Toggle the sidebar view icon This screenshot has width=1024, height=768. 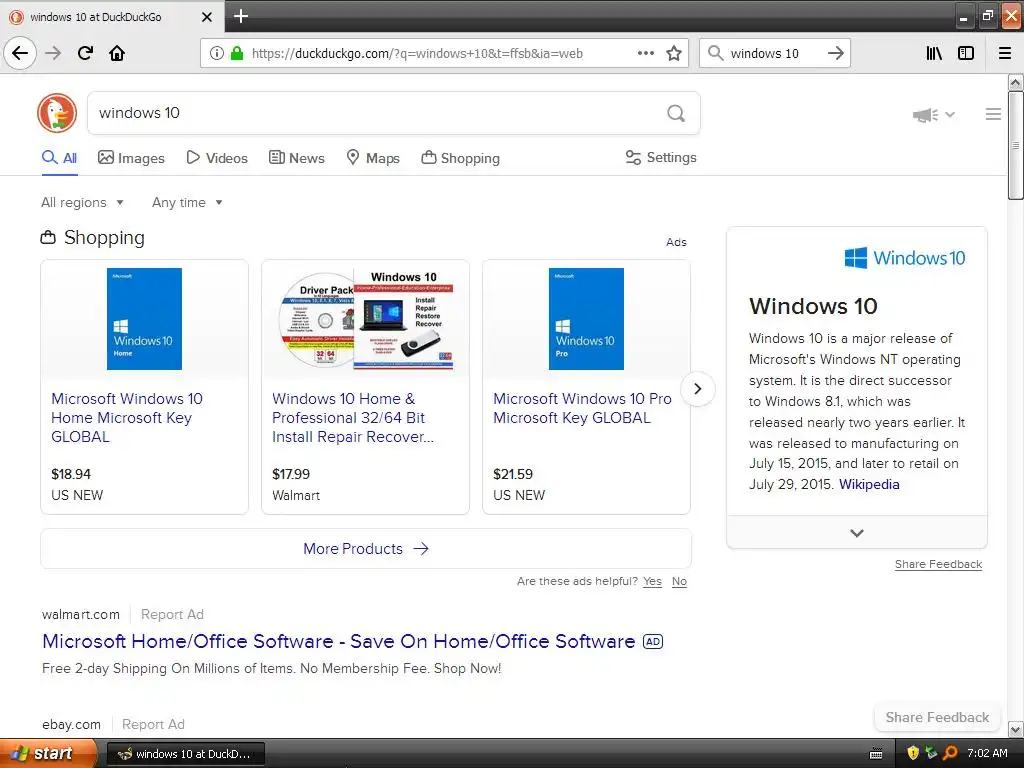pyautogui.click(x=966, y=53)
